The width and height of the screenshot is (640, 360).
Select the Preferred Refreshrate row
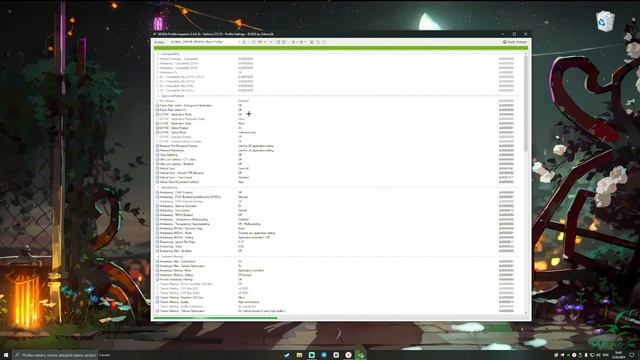pos(339,150)
